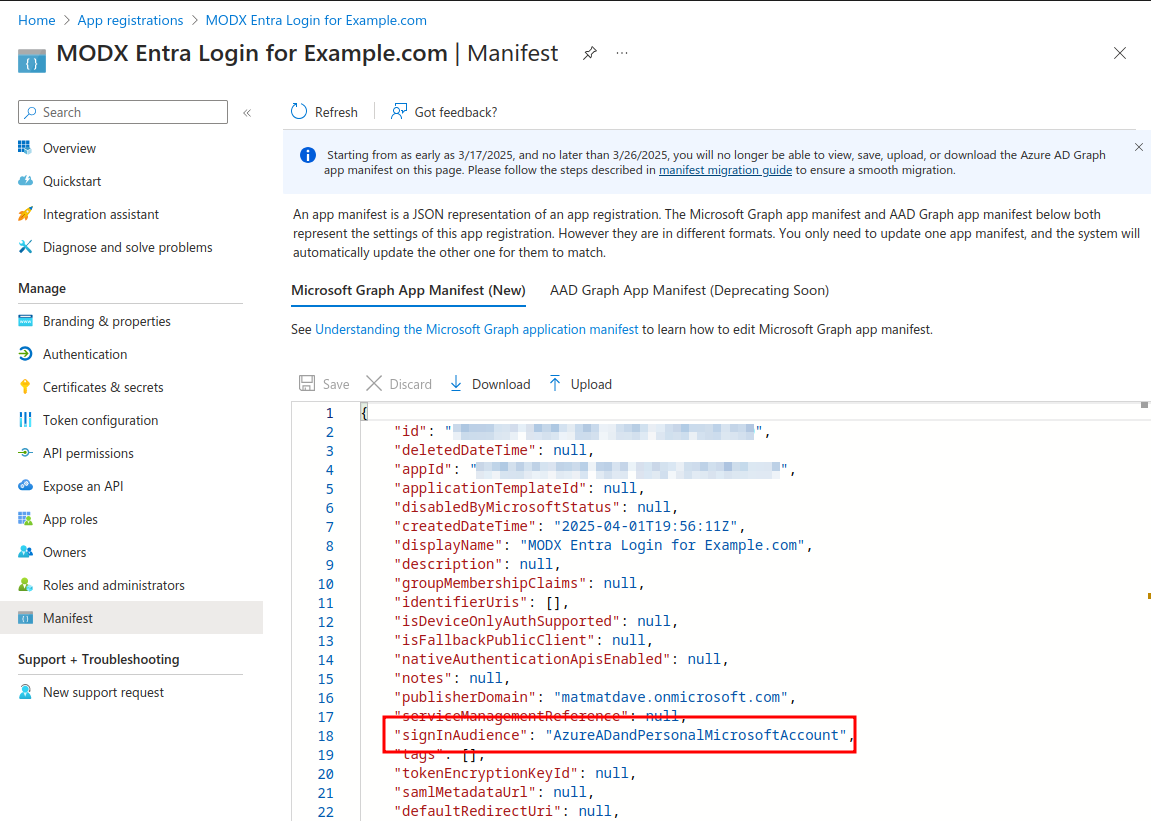Click the New support request icon
Screen dimensions: 1151x821
(x=25, y=692)
